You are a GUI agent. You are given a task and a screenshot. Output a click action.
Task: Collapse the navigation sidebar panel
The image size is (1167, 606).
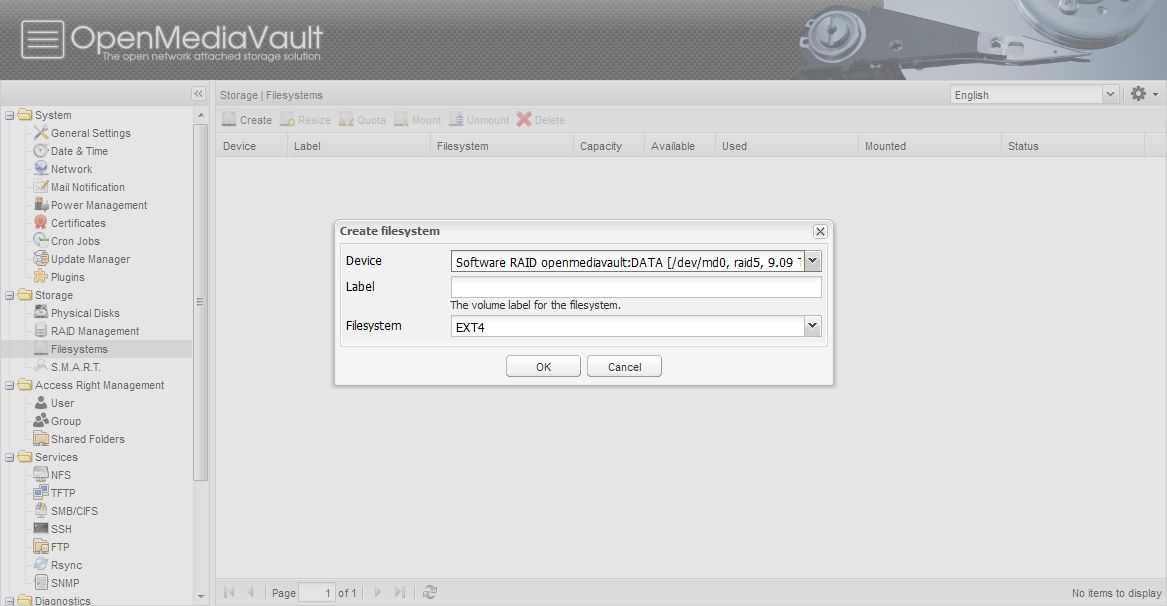pyautogui.click(x=198, y=94)
